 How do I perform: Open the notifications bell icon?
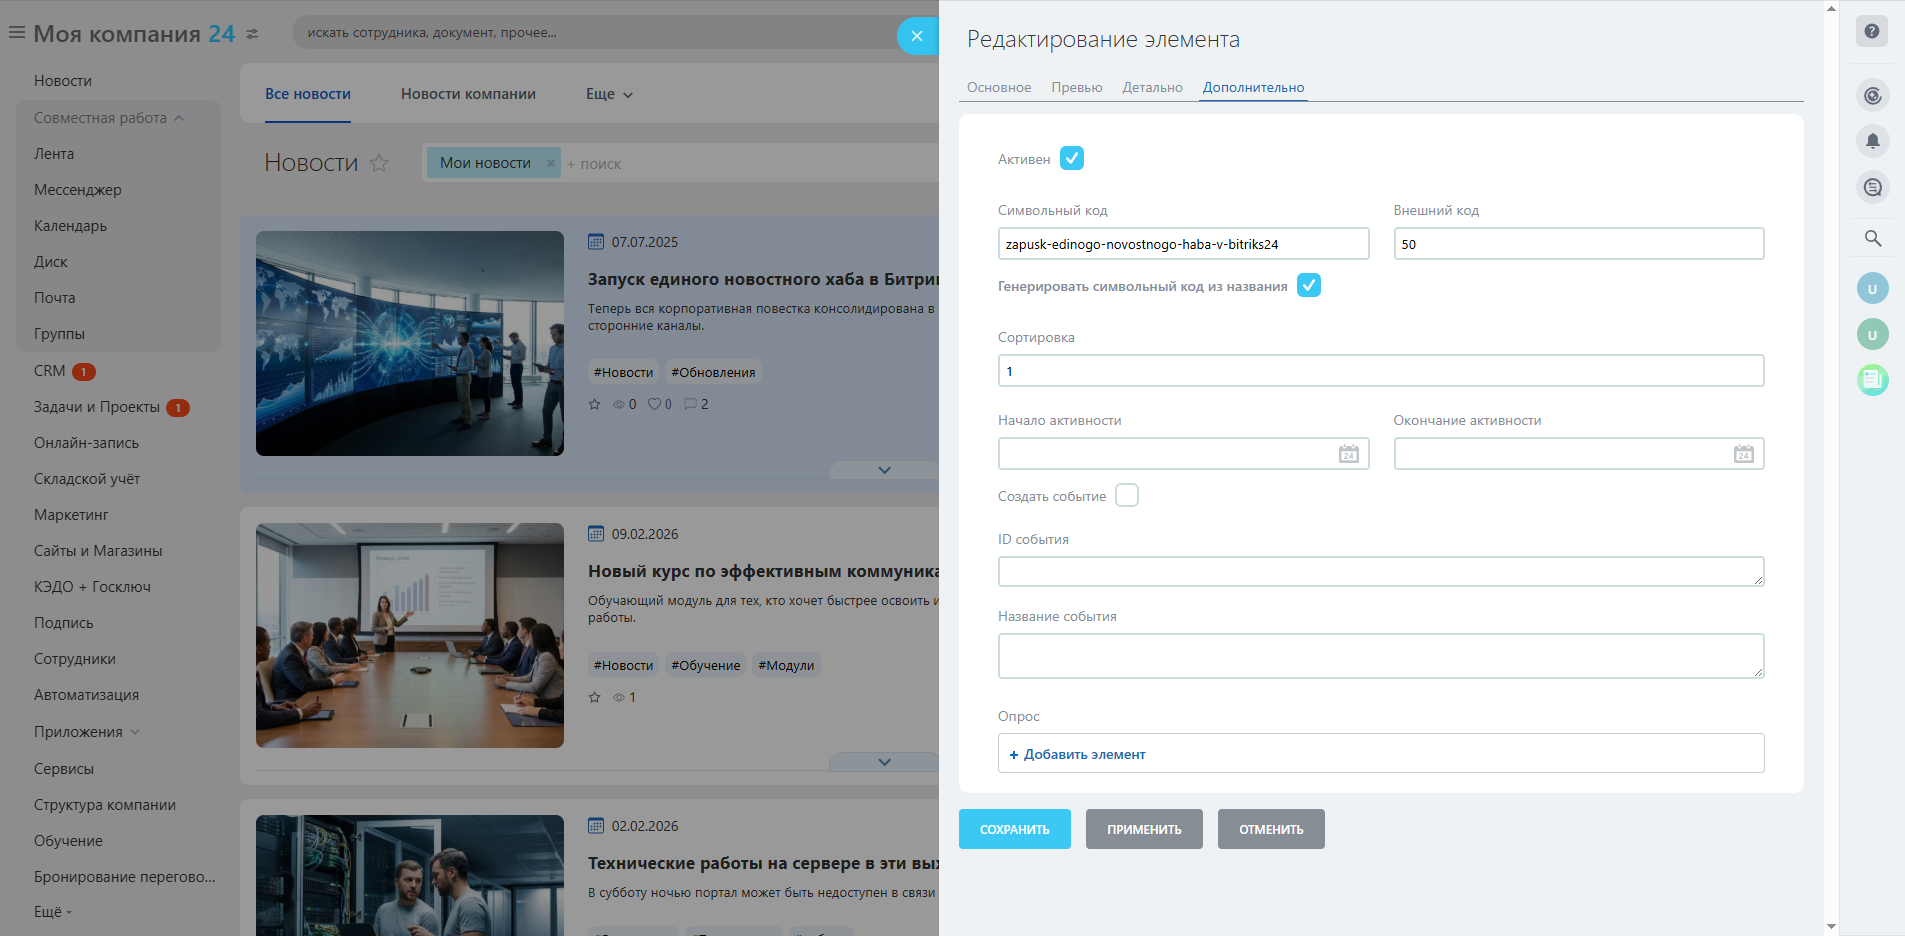click(x=1872, y=141)
